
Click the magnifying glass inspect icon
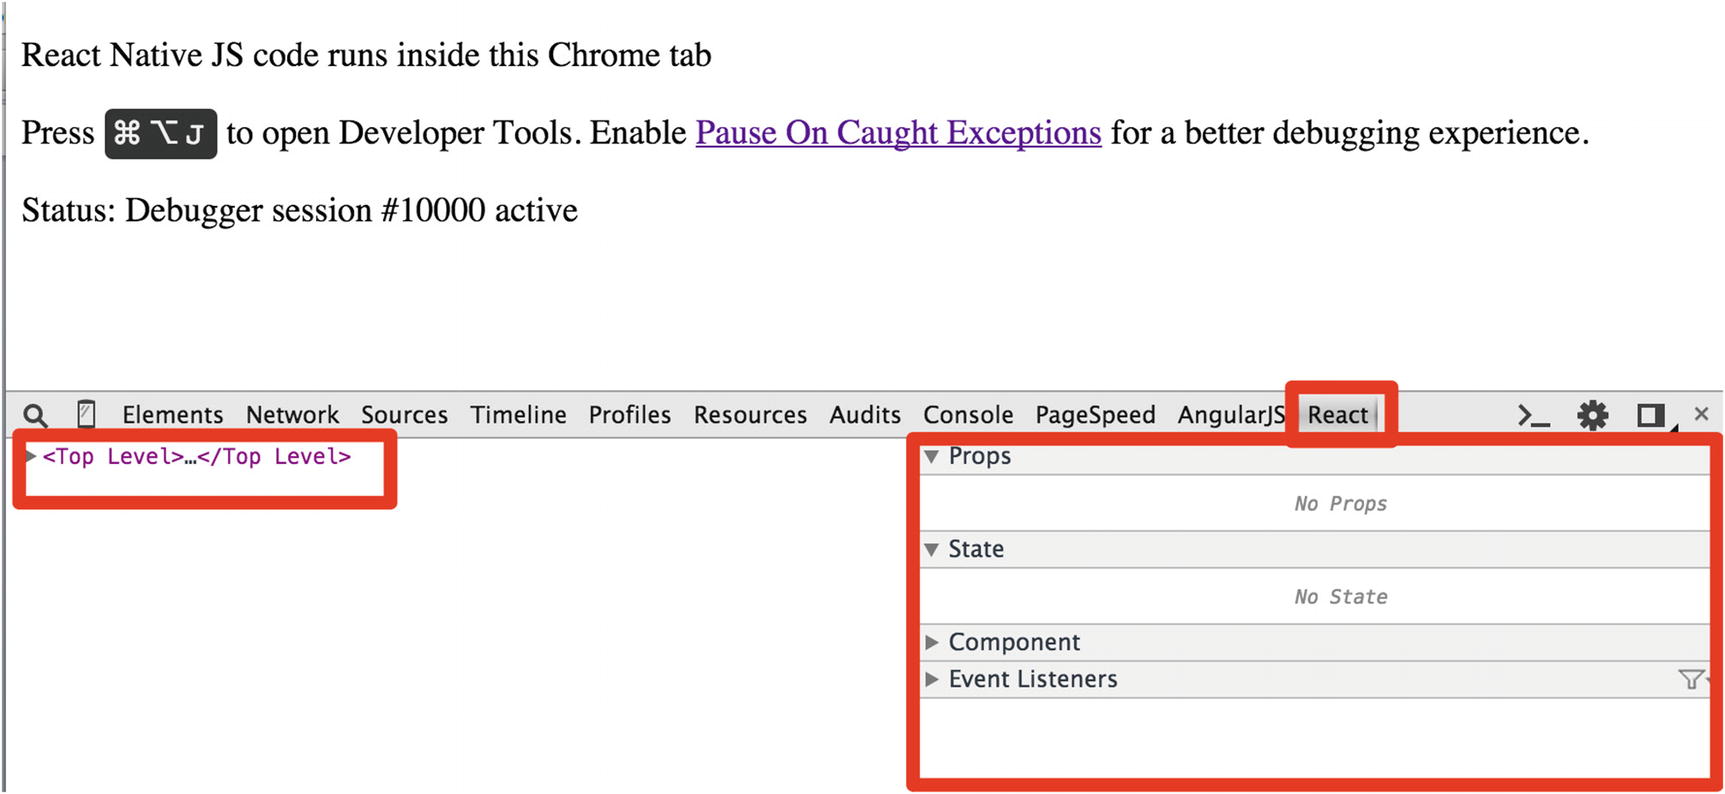pos(35,415)
